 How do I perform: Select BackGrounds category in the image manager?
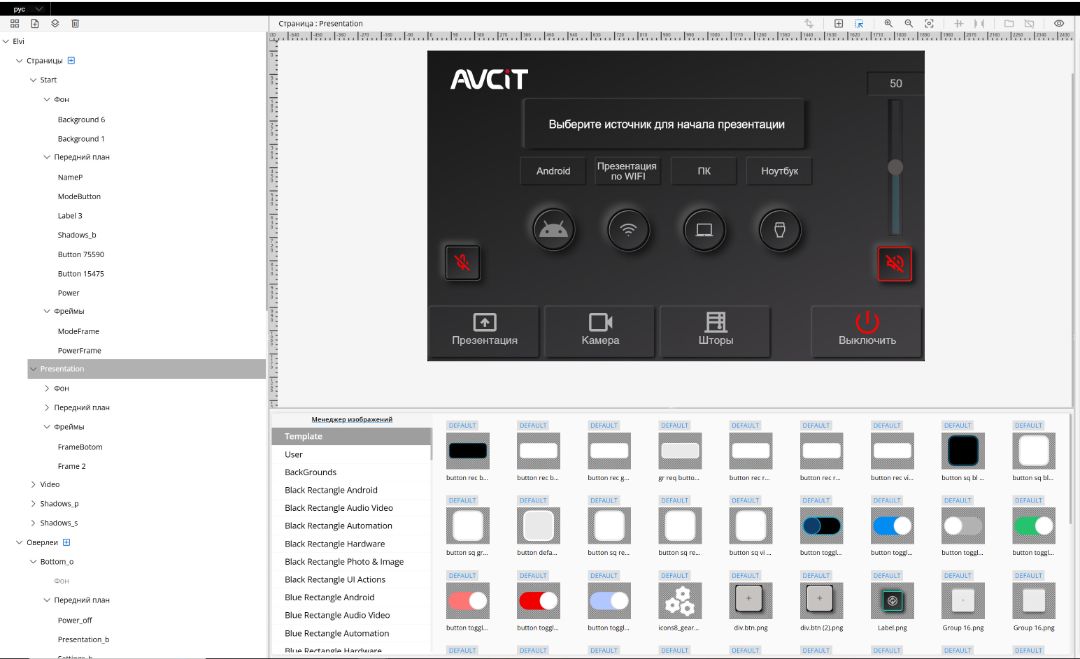(310, 472)
